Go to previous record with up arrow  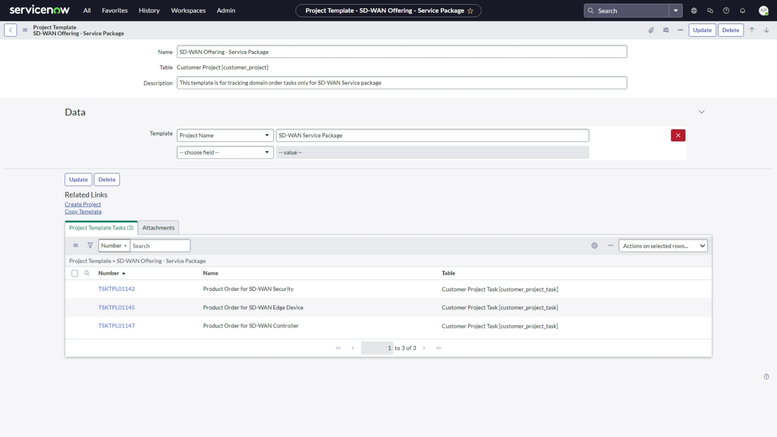coord(752,30)
